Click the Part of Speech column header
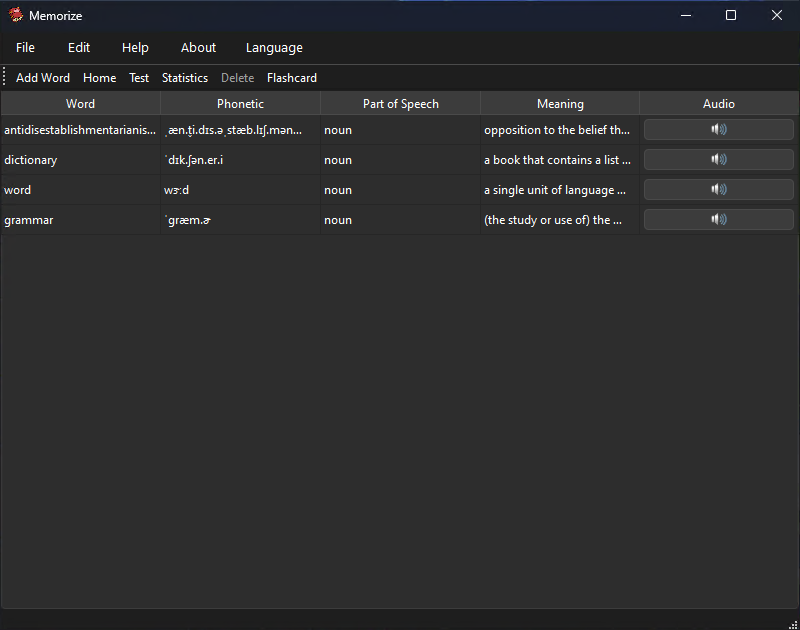This screenshot has height=630, width=800. coord(400,104)
